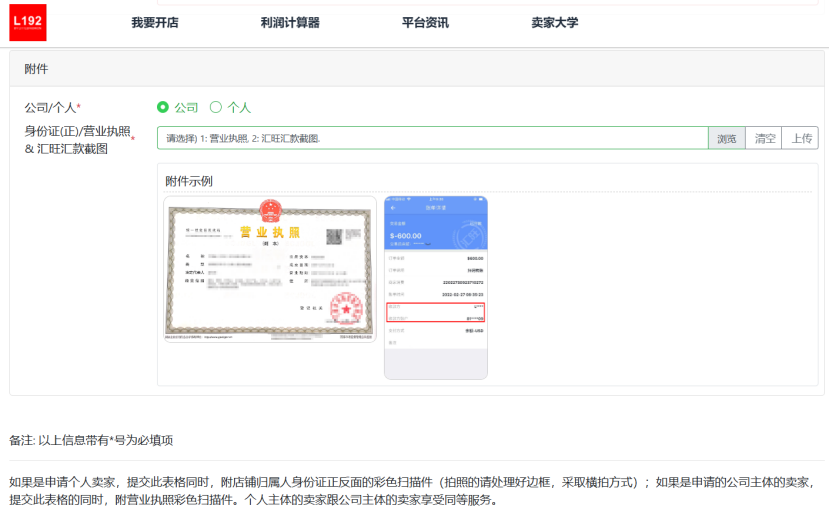Open the business license sample image

[270, 270]
